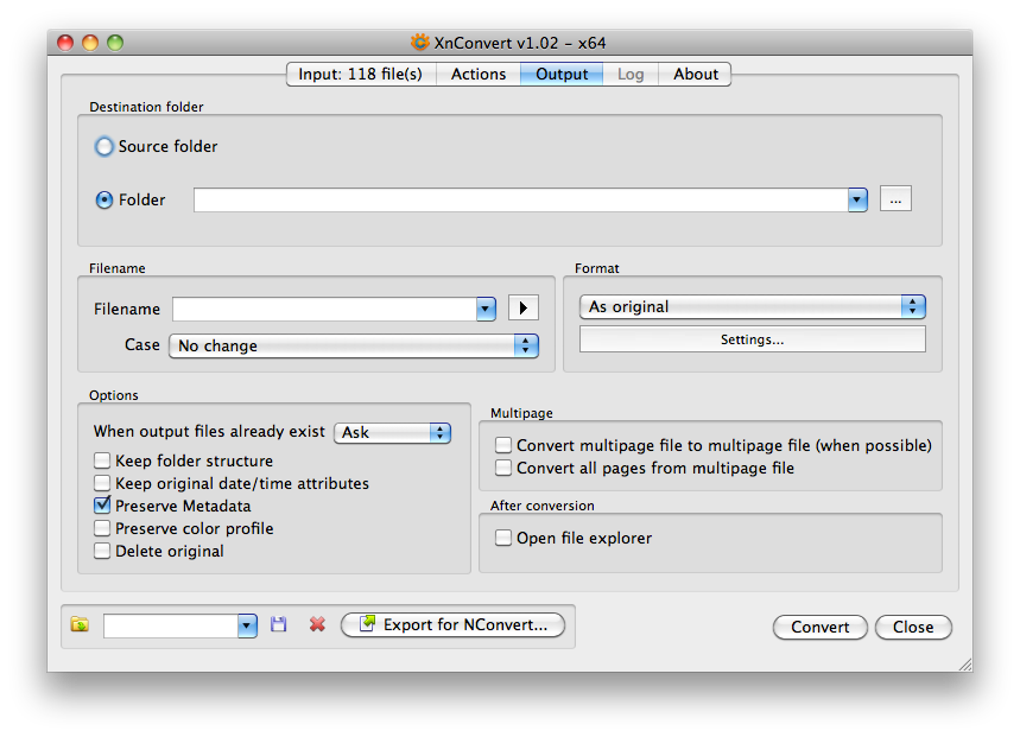
Task: Click into the destination folder path field
Action: click(521, 200)
